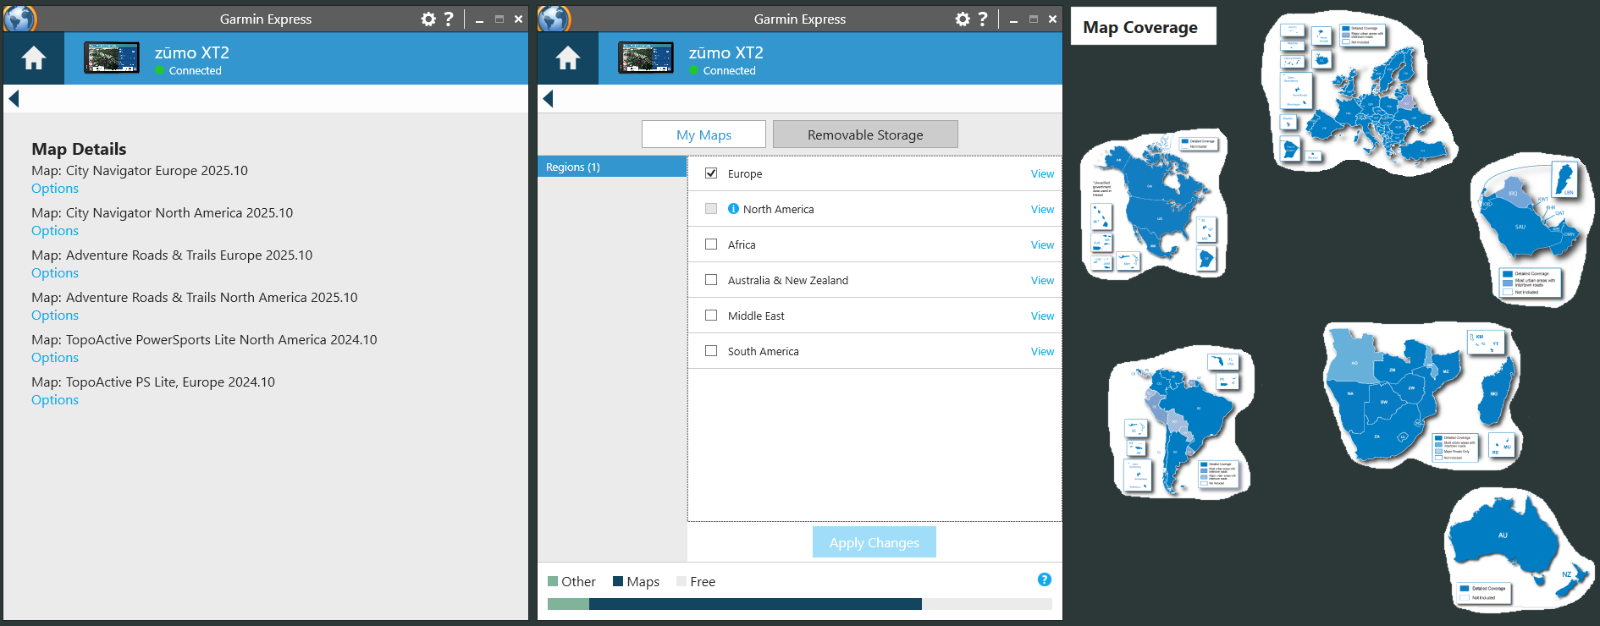
Task: Open the Australia coverage map image
Action: [x=1517, y=548]
